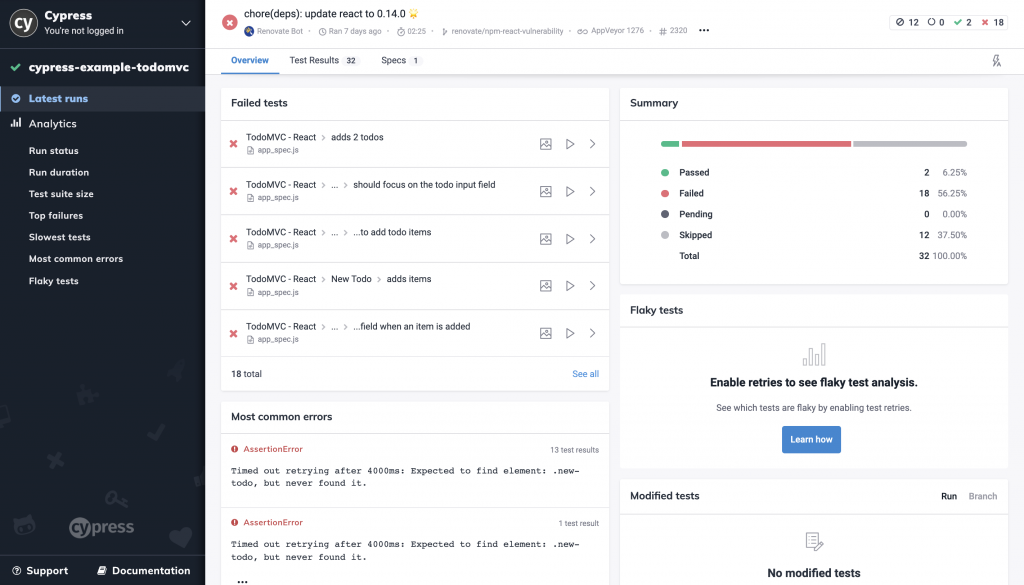
Task: View screenshot for 'should focus on the todo input field'
Action: coord(546,191)
